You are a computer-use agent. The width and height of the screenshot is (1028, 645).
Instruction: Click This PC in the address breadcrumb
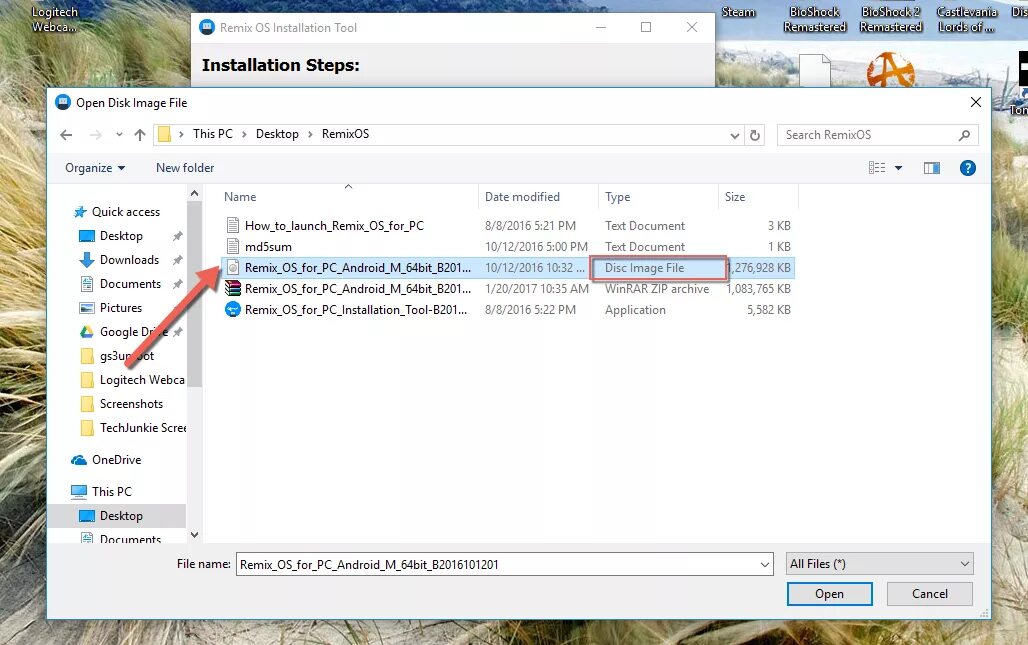[x=212, y=134]
